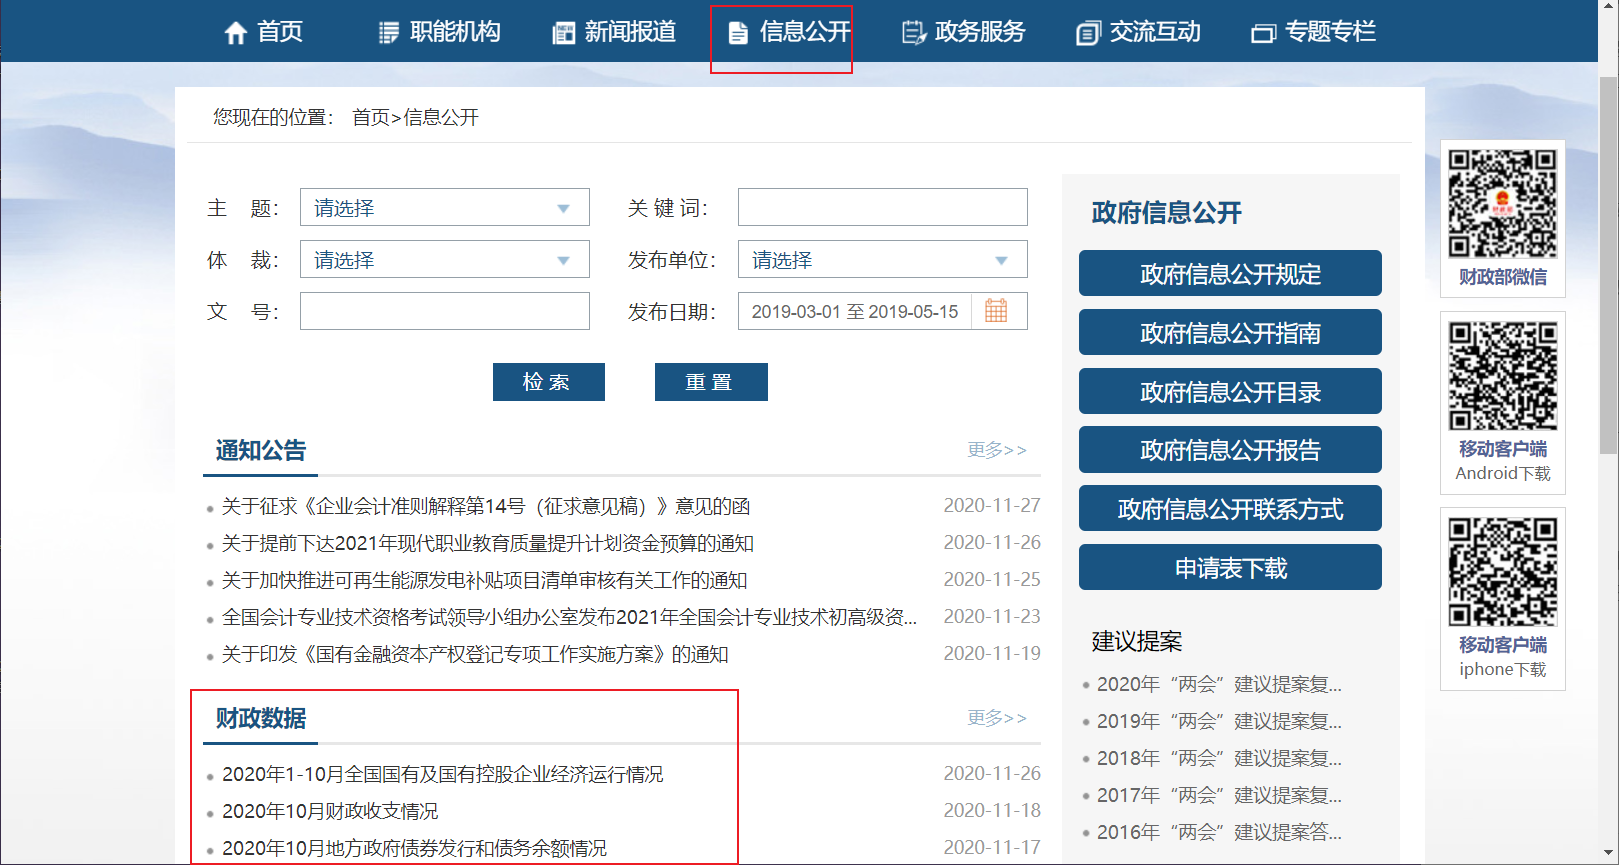Open 政府信息公开指南 button
Screen dimensions: 1619x865
click(x=1230, y=333)
